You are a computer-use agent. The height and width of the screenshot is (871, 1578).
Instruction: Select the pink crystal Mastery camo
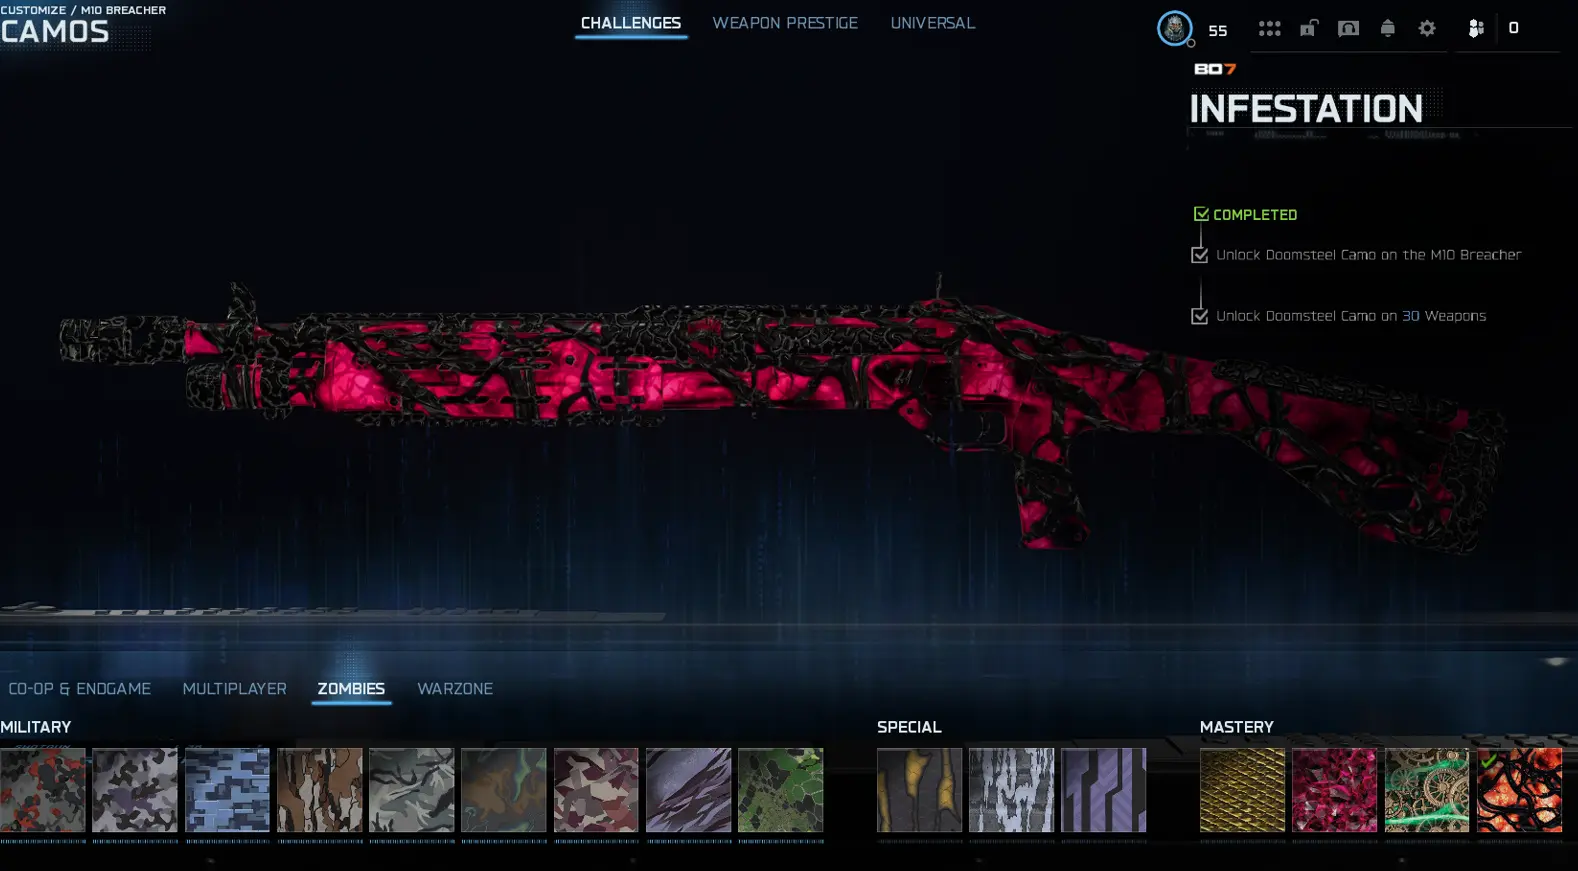click(1335, 790)
